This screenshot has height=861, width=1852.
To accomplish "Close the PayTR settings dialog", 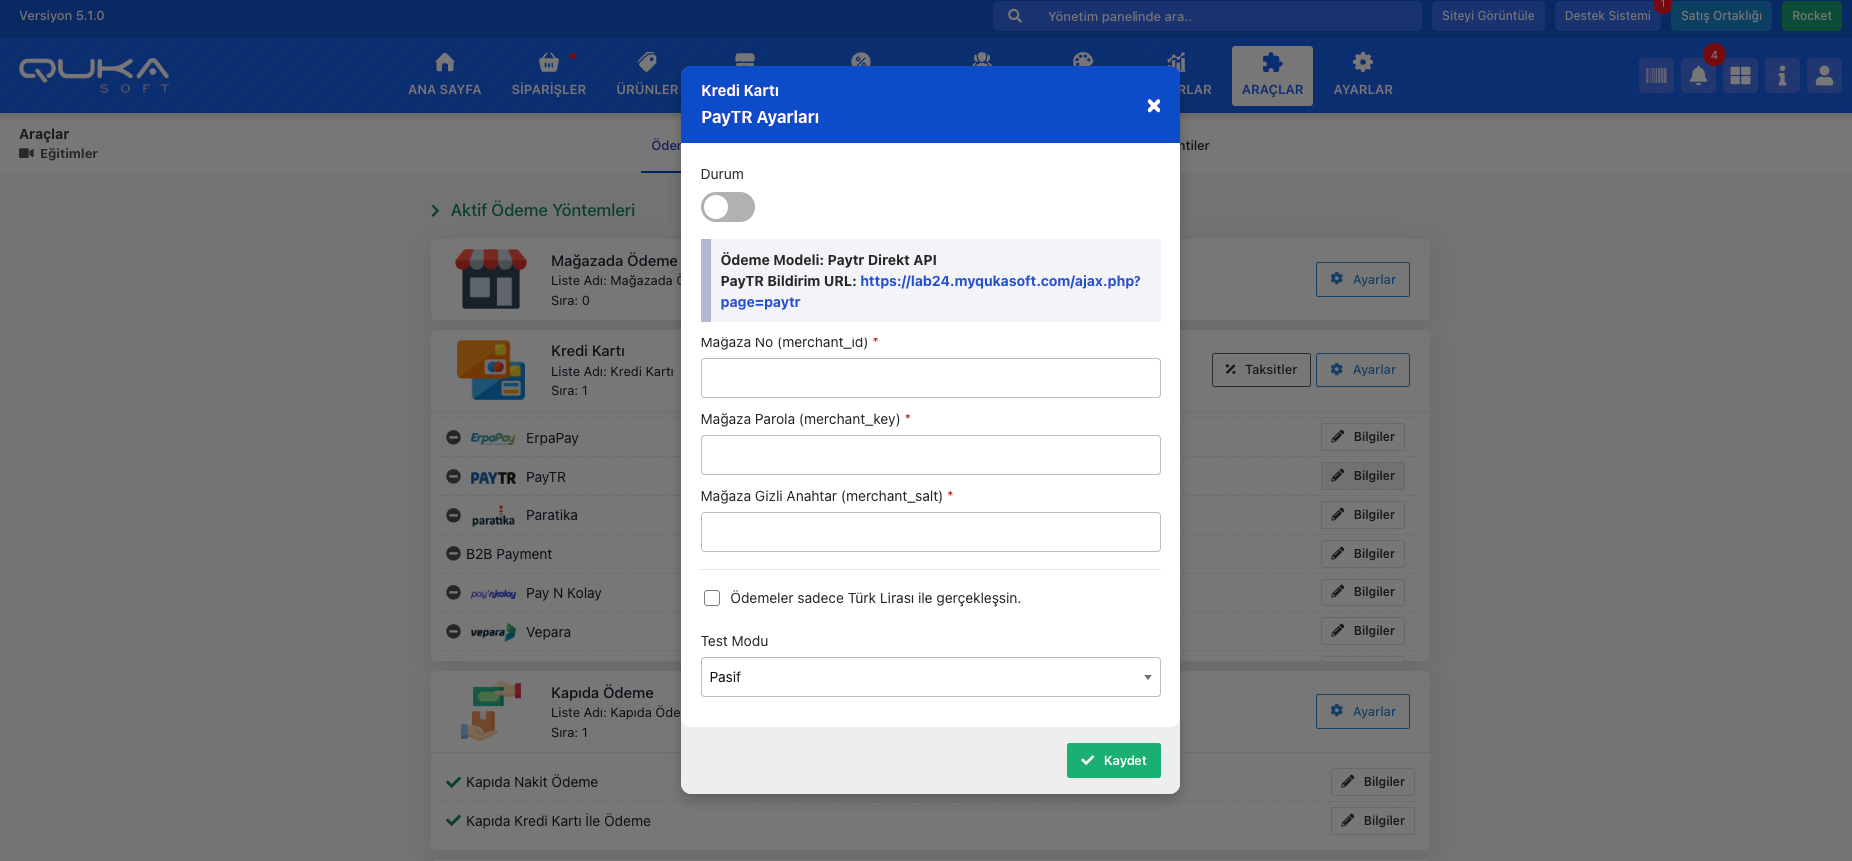I will [1153, 106].
